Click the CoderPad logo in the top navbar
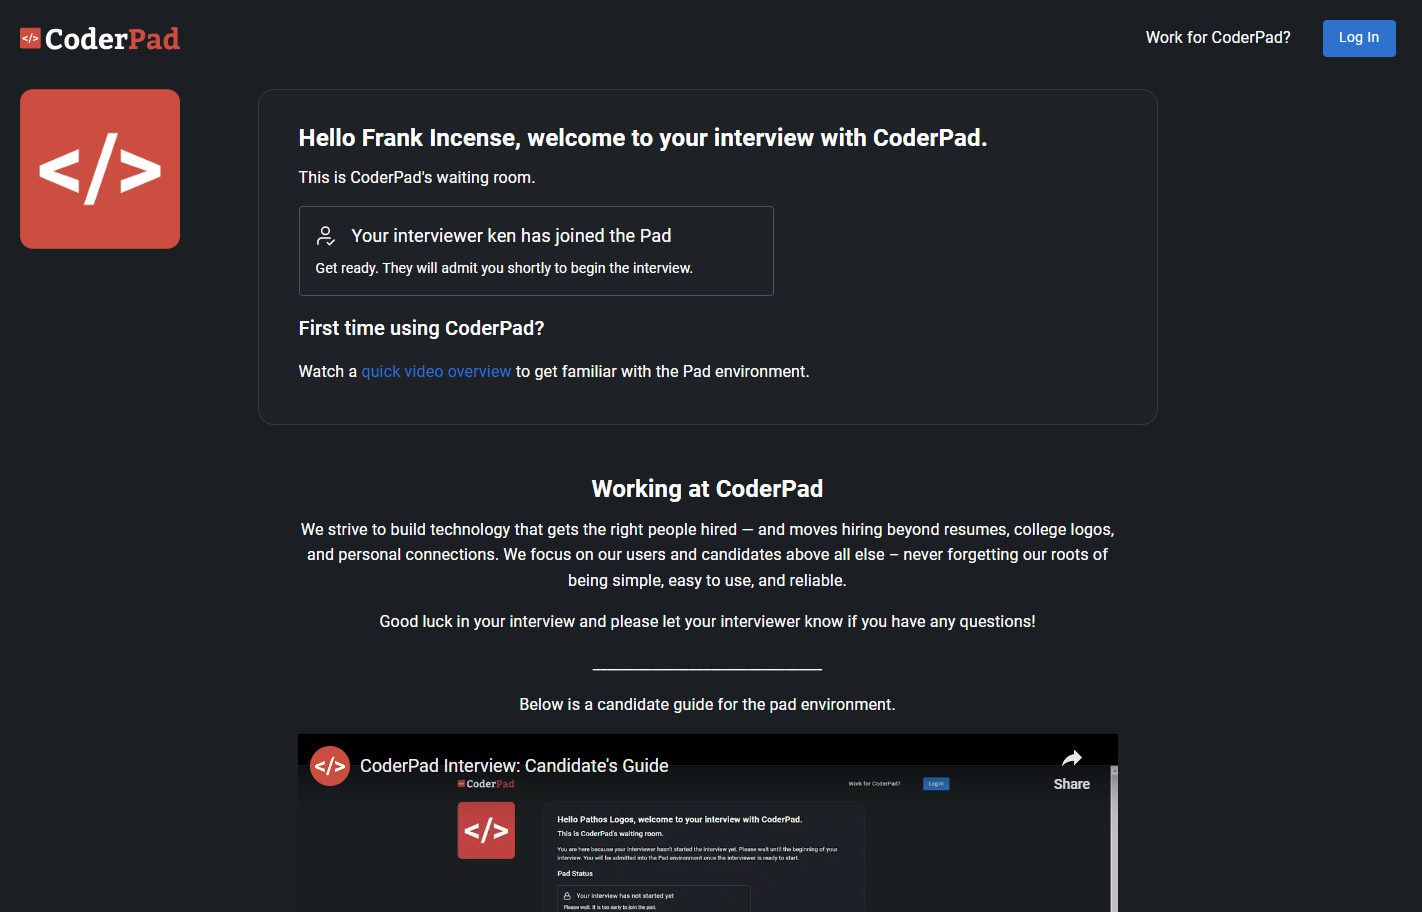 (100, 38)
